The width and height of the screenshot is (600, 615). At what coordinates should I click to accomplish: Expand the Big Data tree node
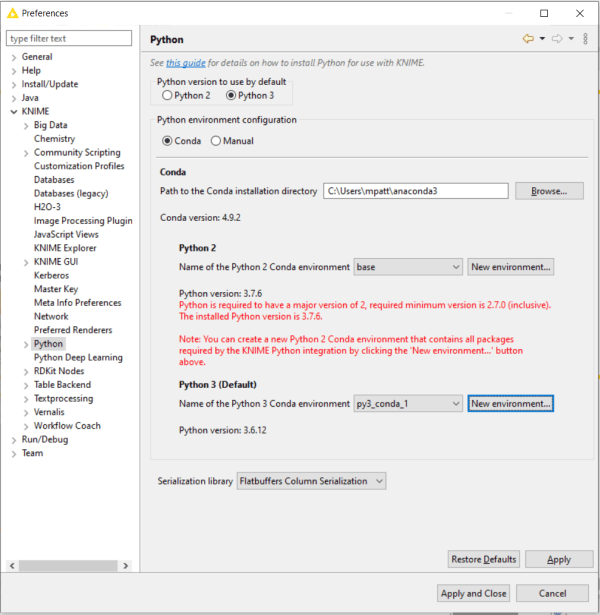[26, 126]
